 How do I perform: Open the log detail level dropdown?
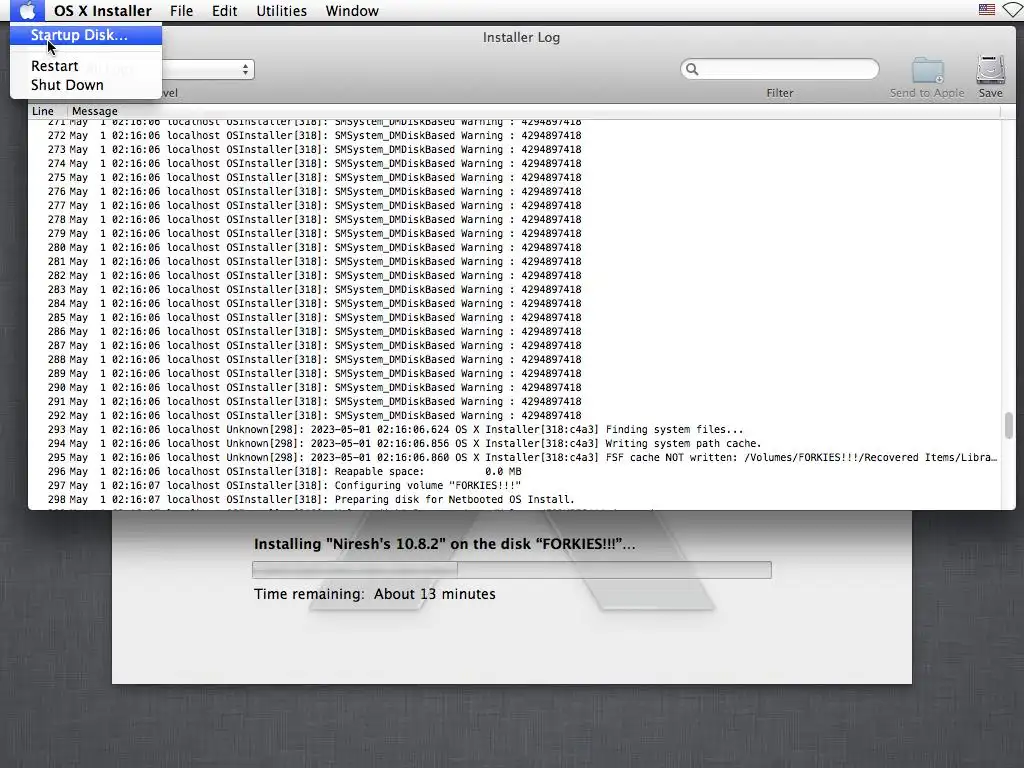208,69
